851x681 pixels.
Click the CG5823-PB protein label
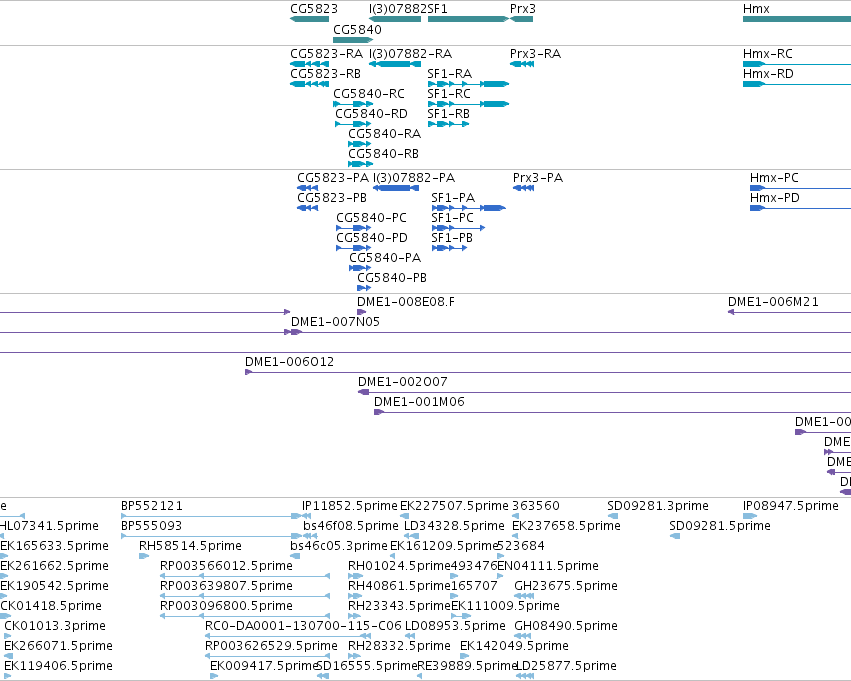tap(332, 198)
